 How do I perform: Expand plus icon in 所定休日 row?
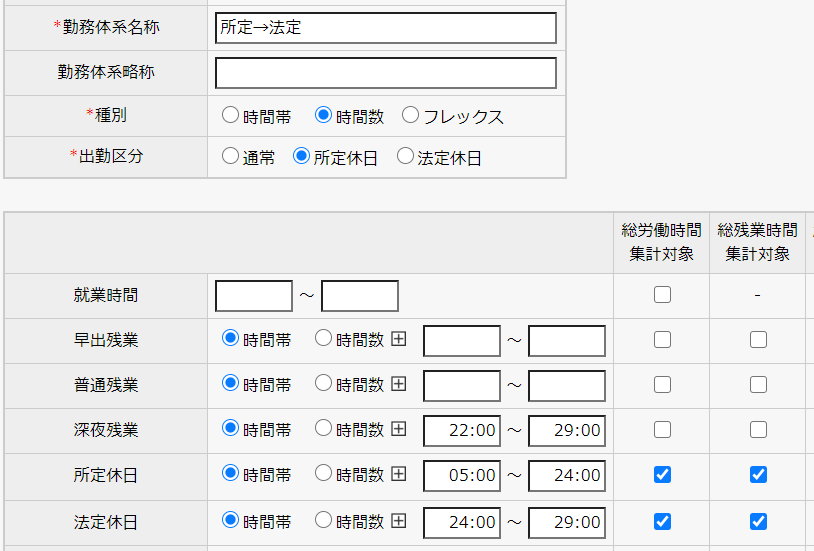click(x=398, y=474)
